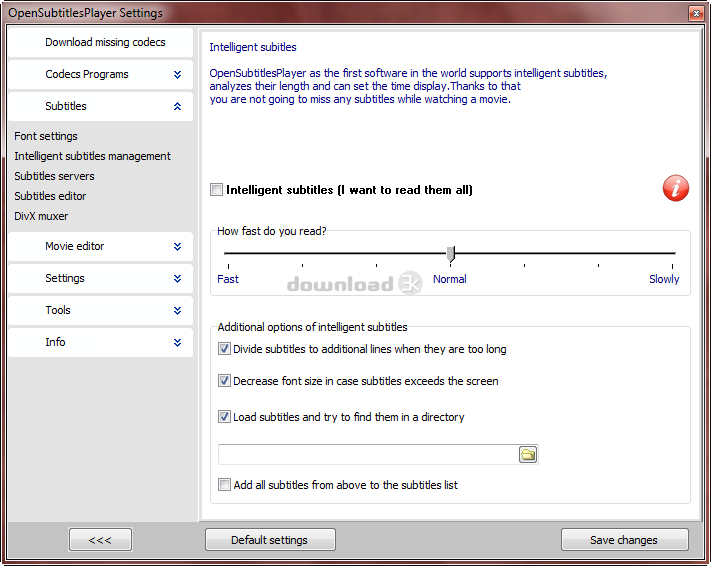Uncheck Decrease font size option
711x566 pixels.
tap(224, 381)
